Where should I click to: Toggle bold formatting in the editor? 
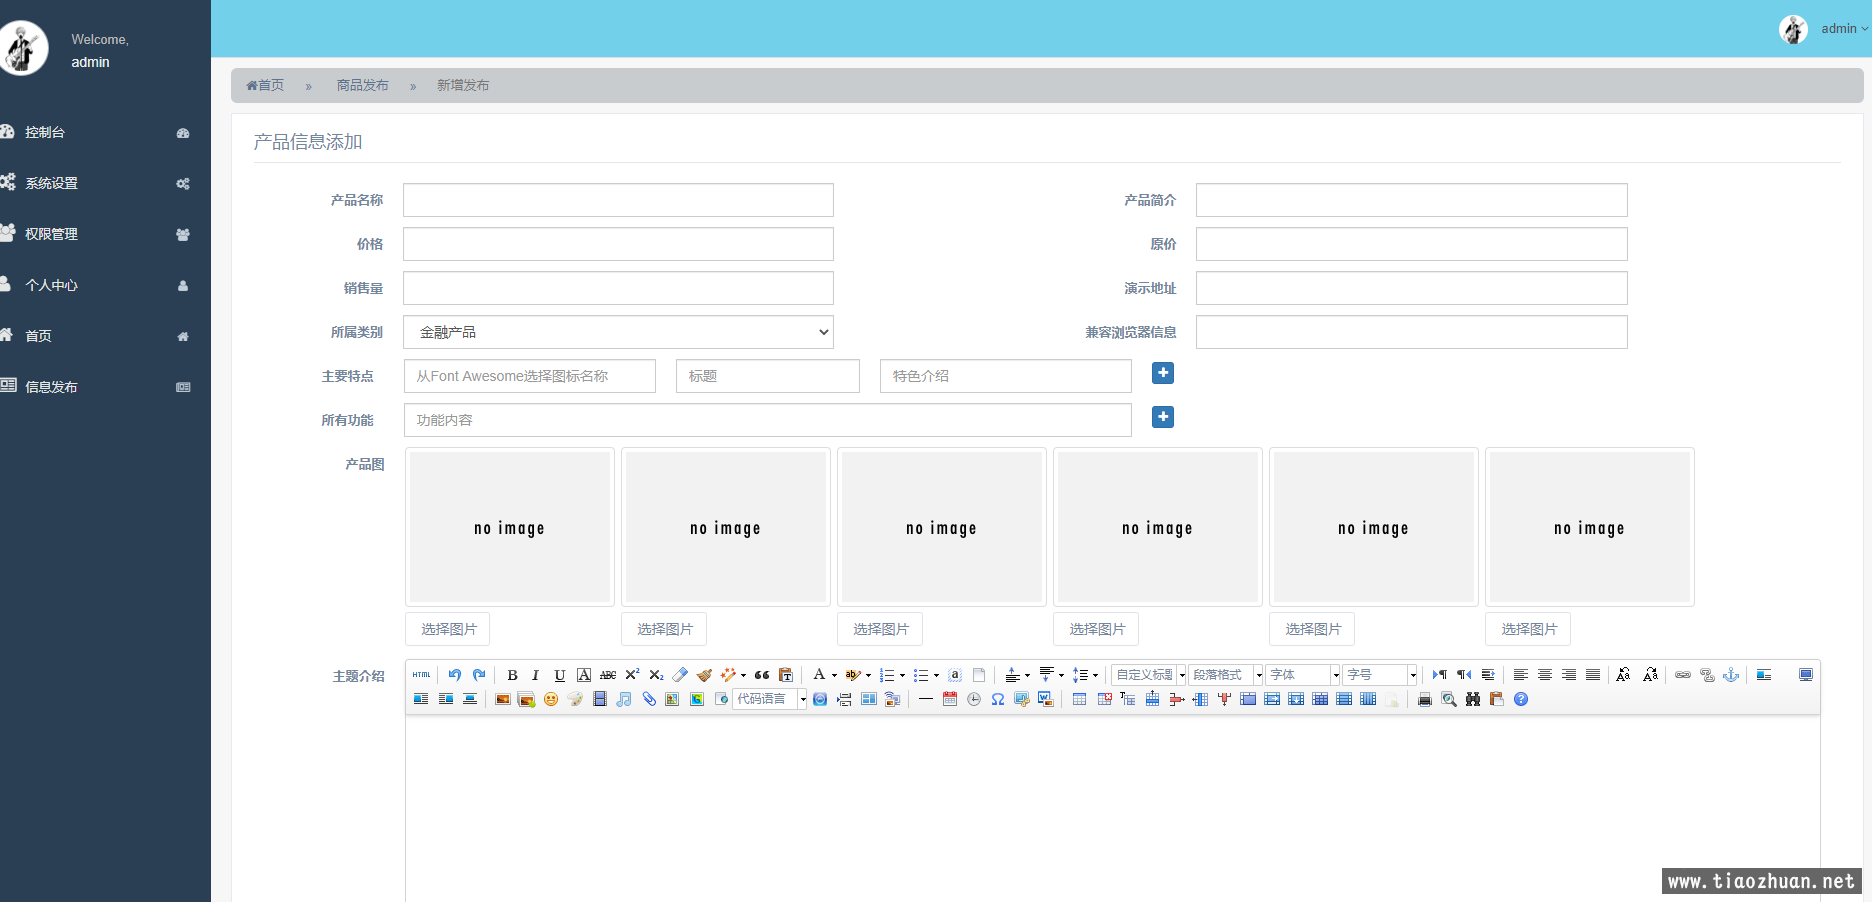click(x=512, y=675)
